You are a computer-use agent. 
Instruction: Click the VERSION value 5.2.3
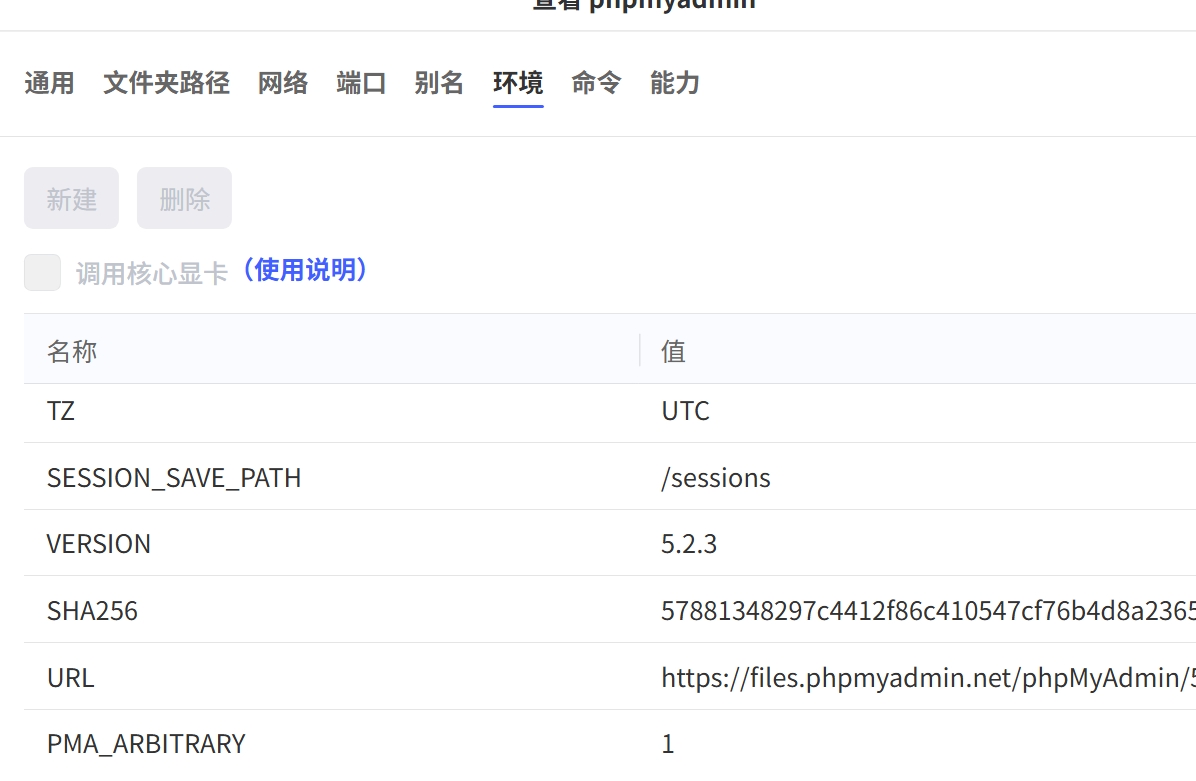coord(686,544)
